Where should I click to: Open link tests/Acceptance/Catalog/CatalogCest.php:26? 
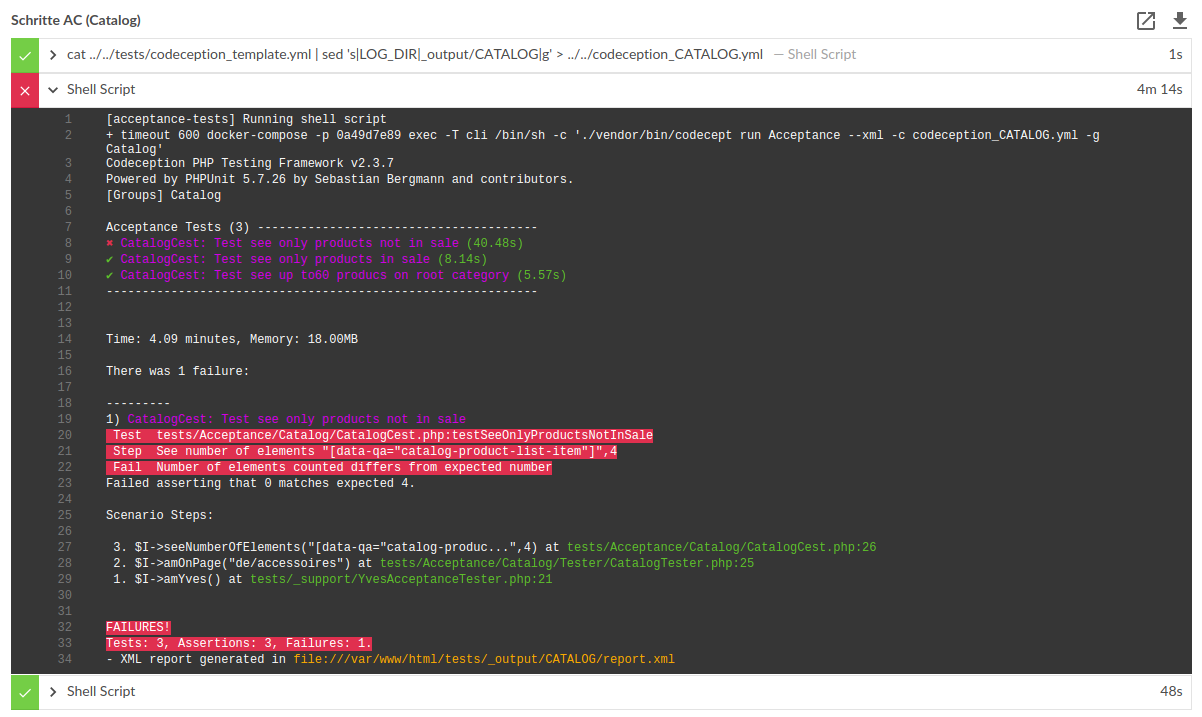pos(721,547)
